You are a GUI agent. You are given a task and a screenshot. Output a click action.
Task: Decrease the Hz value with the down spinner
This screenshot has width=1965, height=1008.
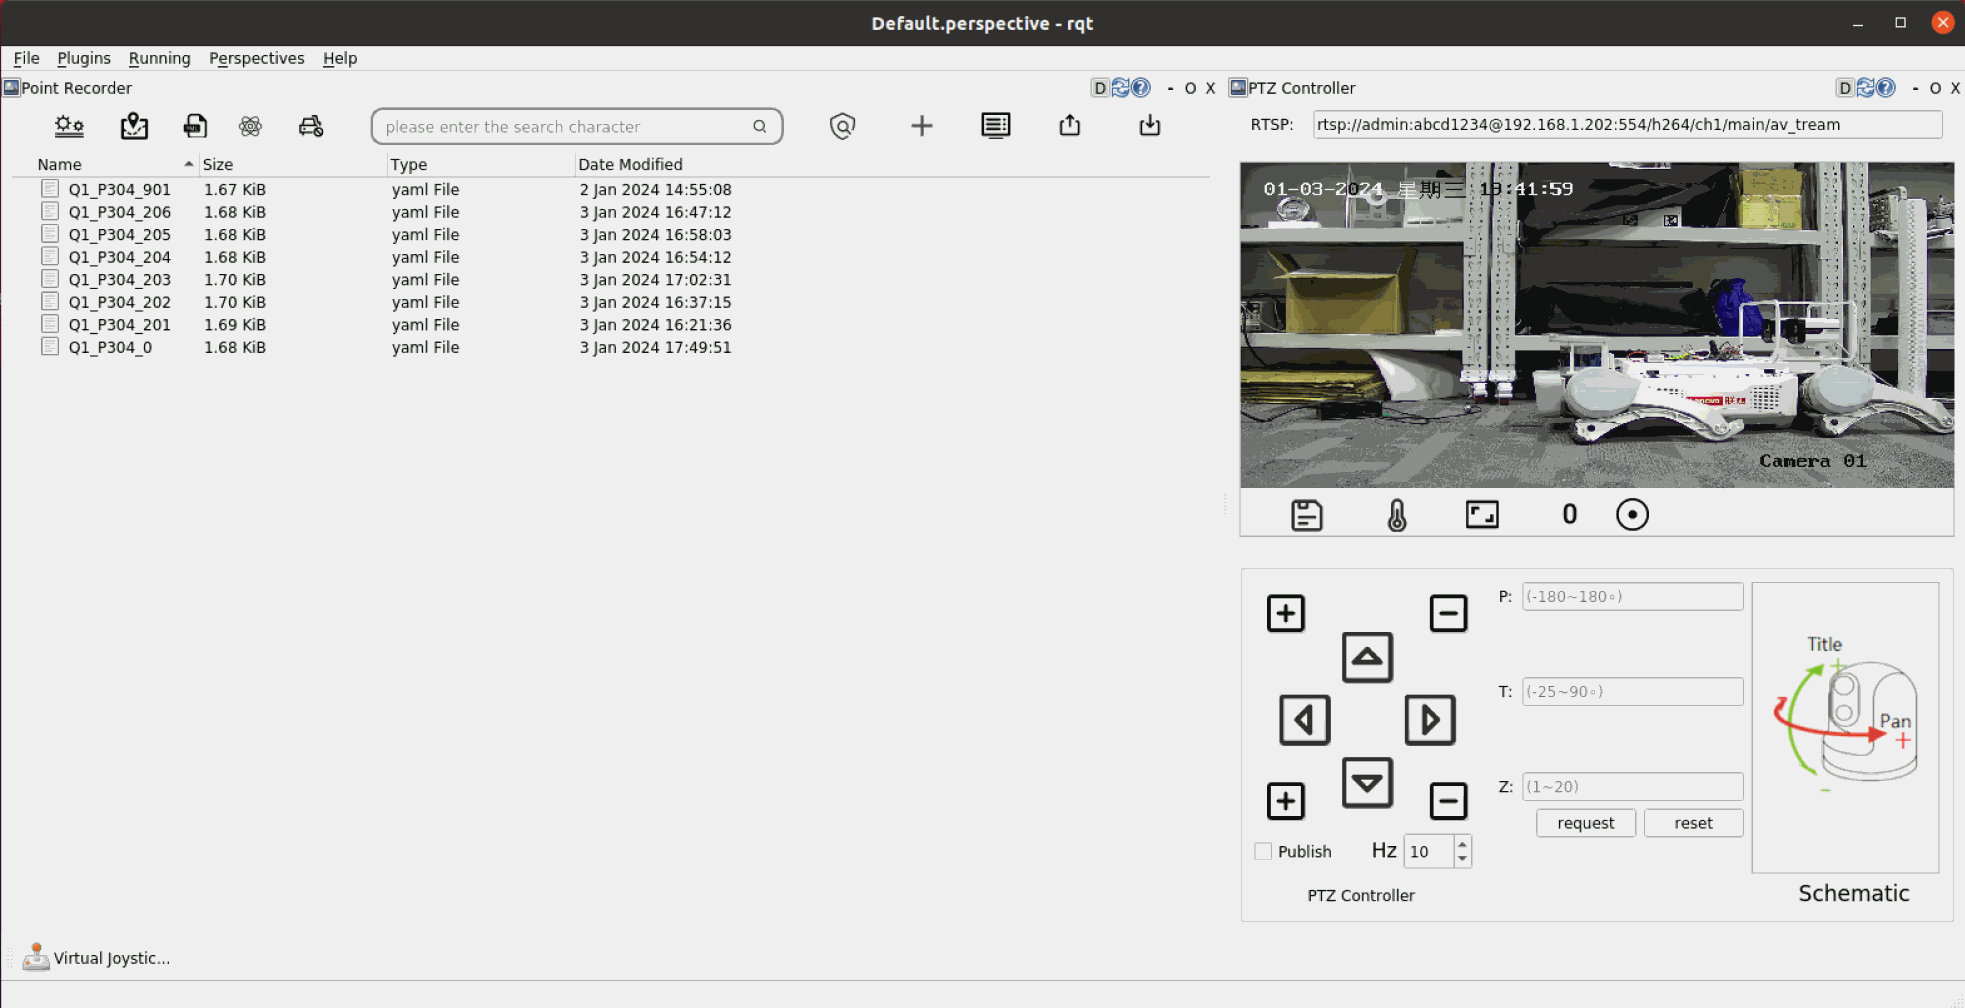[1462, 859]
